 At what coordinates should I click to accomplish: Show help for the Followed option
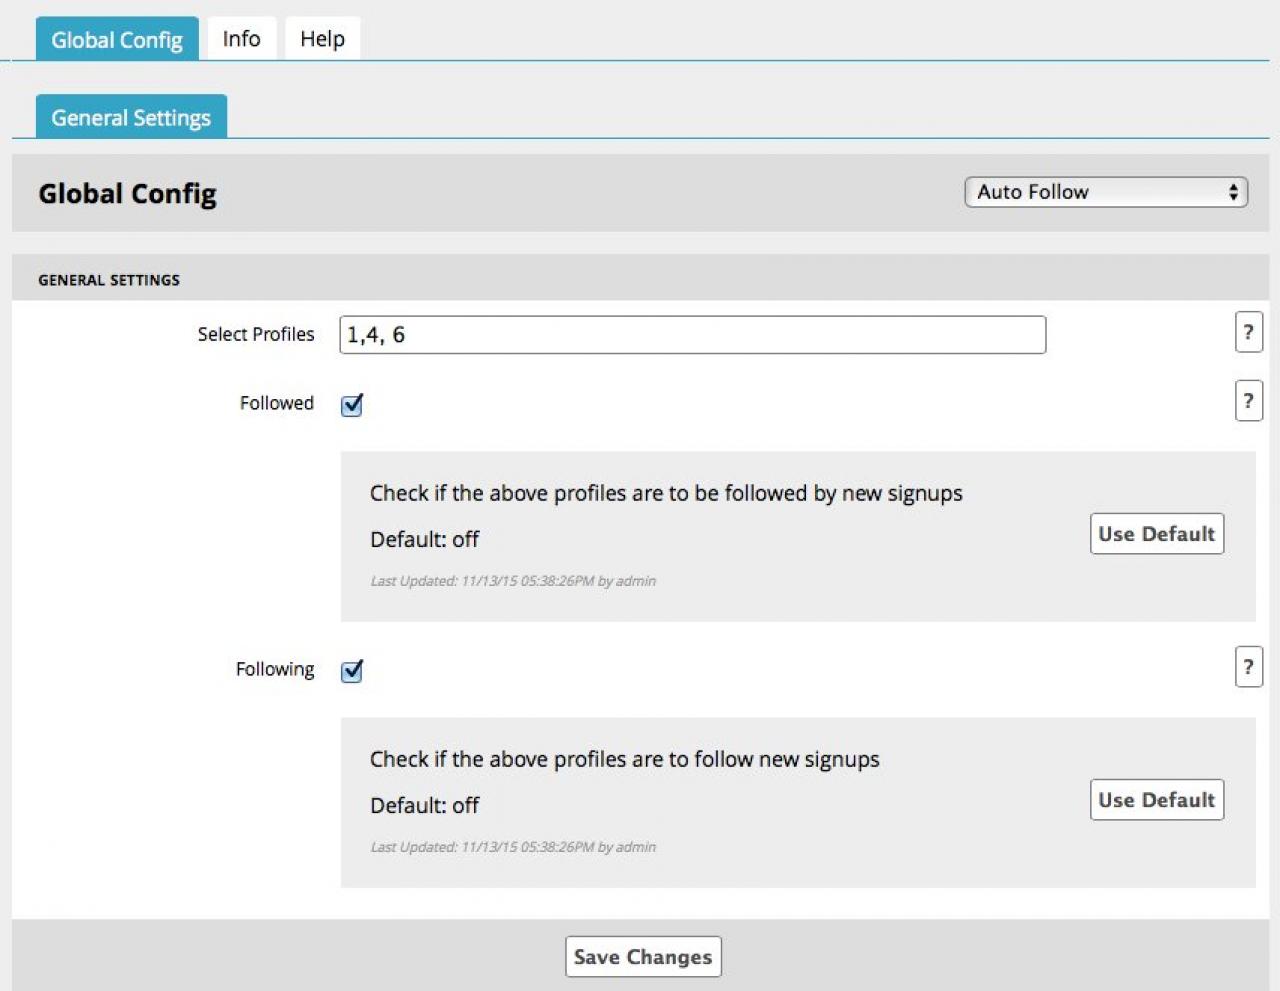click(x=1248, y=401)
